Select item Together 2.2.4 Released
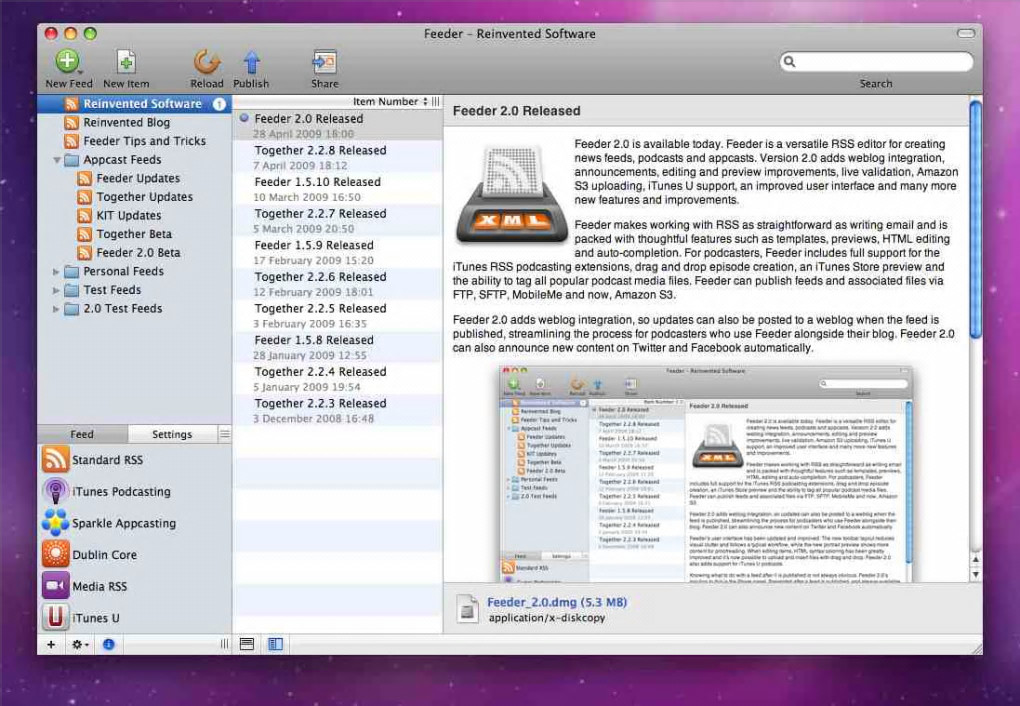Viewport: 1020px width, 706px height. coord(337,379)
